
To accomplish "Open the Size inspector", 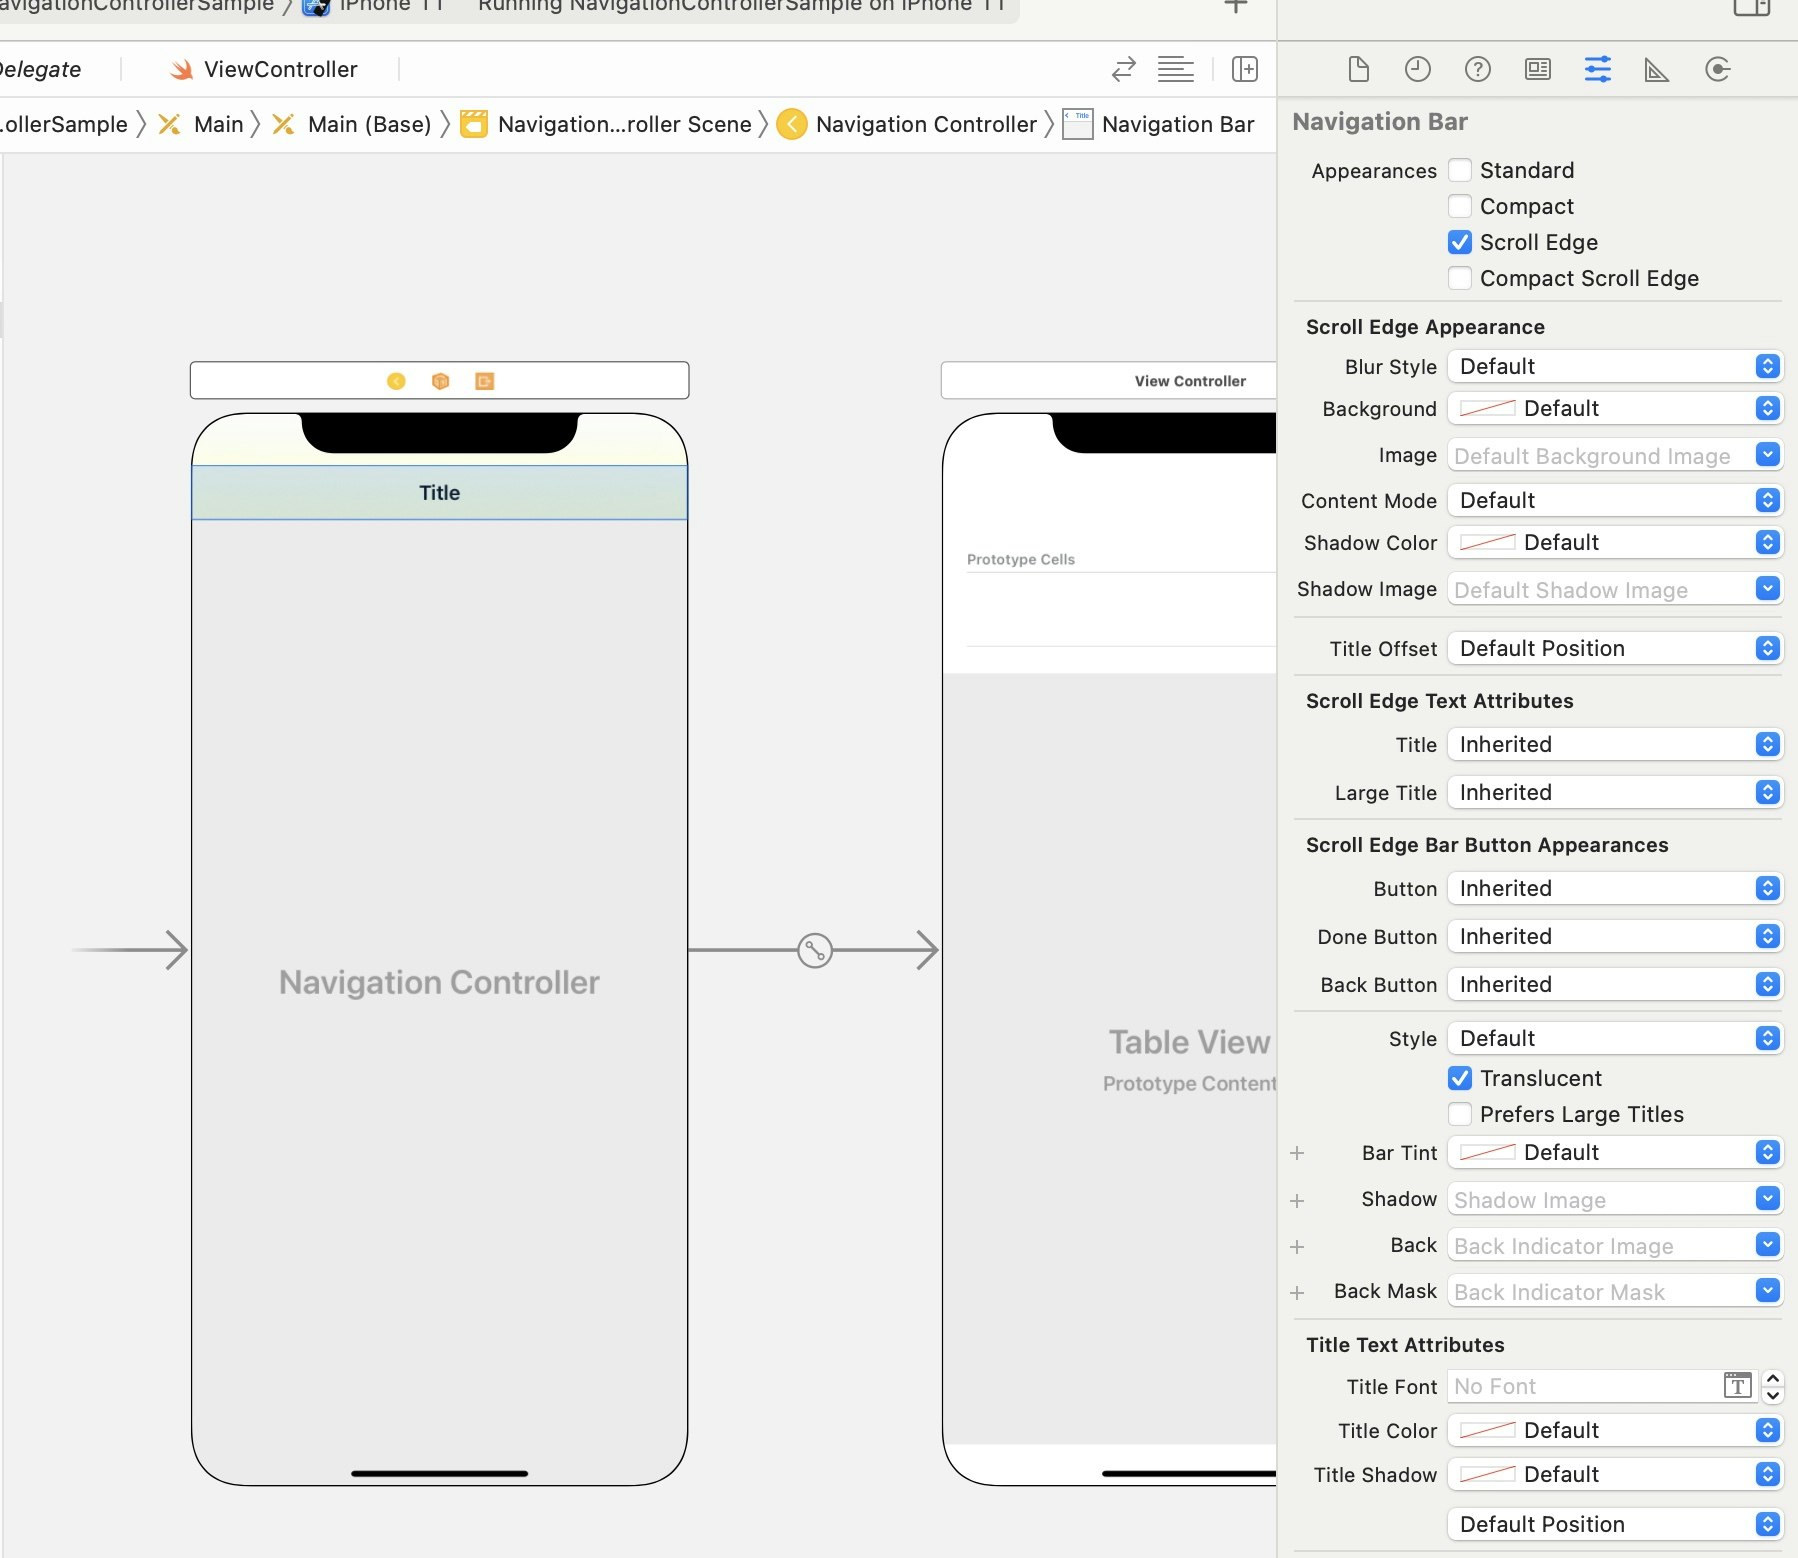I will [x=1657, y=69].
